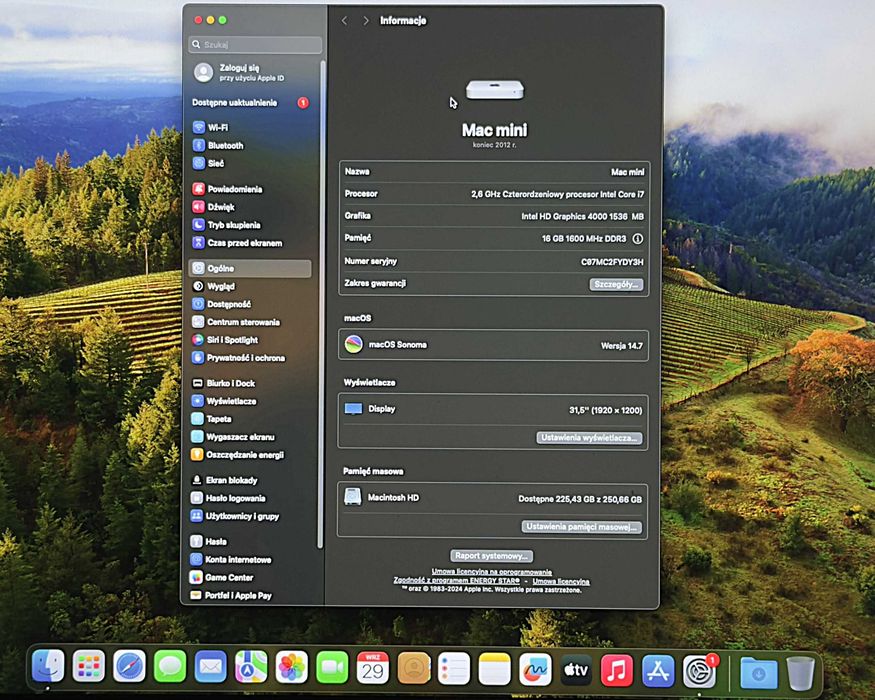Launch Safari from the Dock

coord(129,666)
